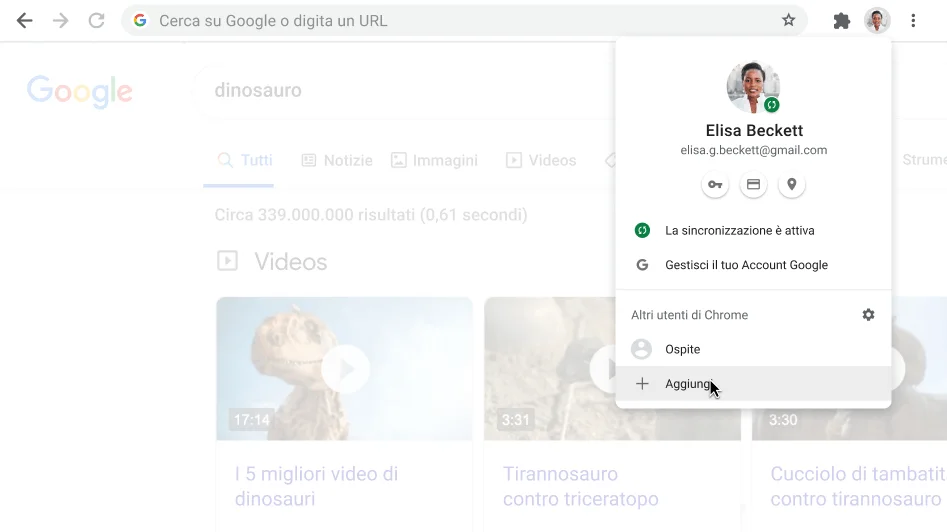The height and width of the screenshot is (532, 947).
Task: Open manage profiles gear icon
Action: pos(868,315)
